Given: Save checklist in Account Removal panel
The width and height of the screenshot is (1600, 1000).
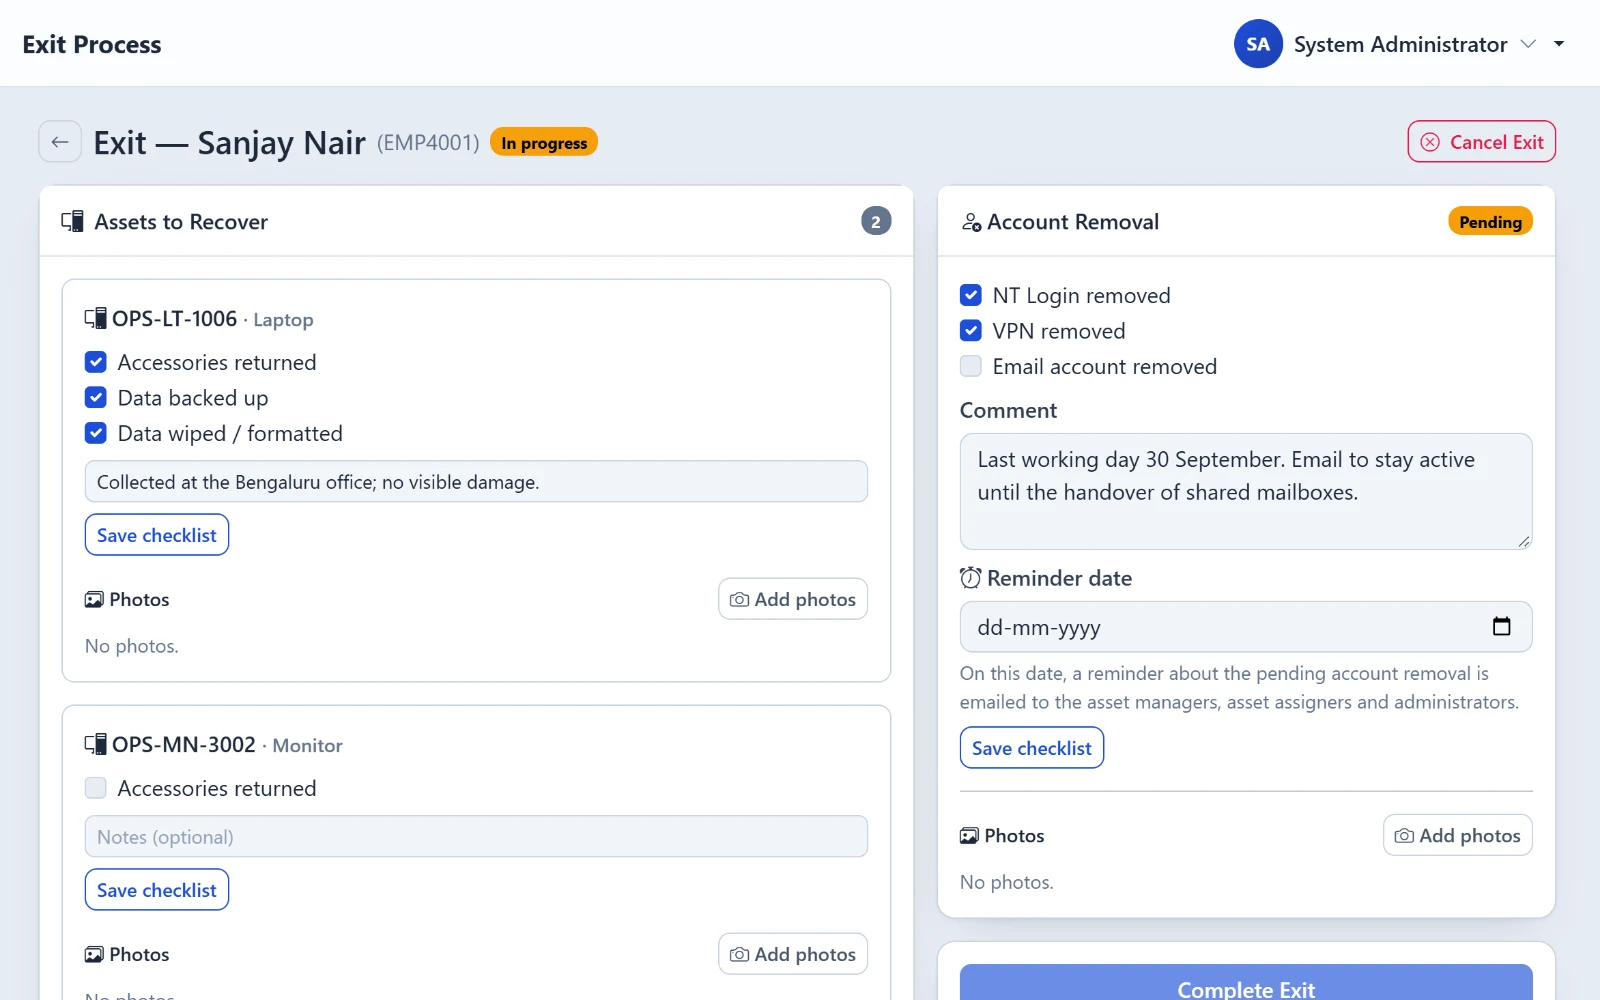Looking at the screenshot, I should click(x=1032, y=748).
